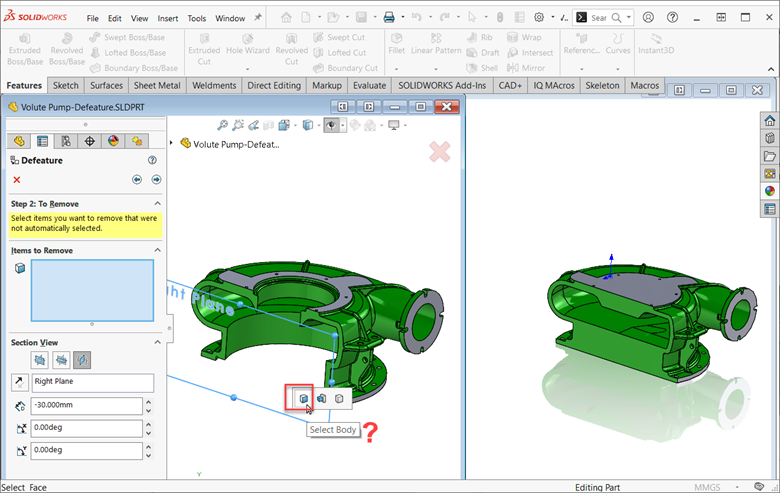780x493 pixels.
Task: Click the Items to Remove selection box
Action: pos(93,291)
